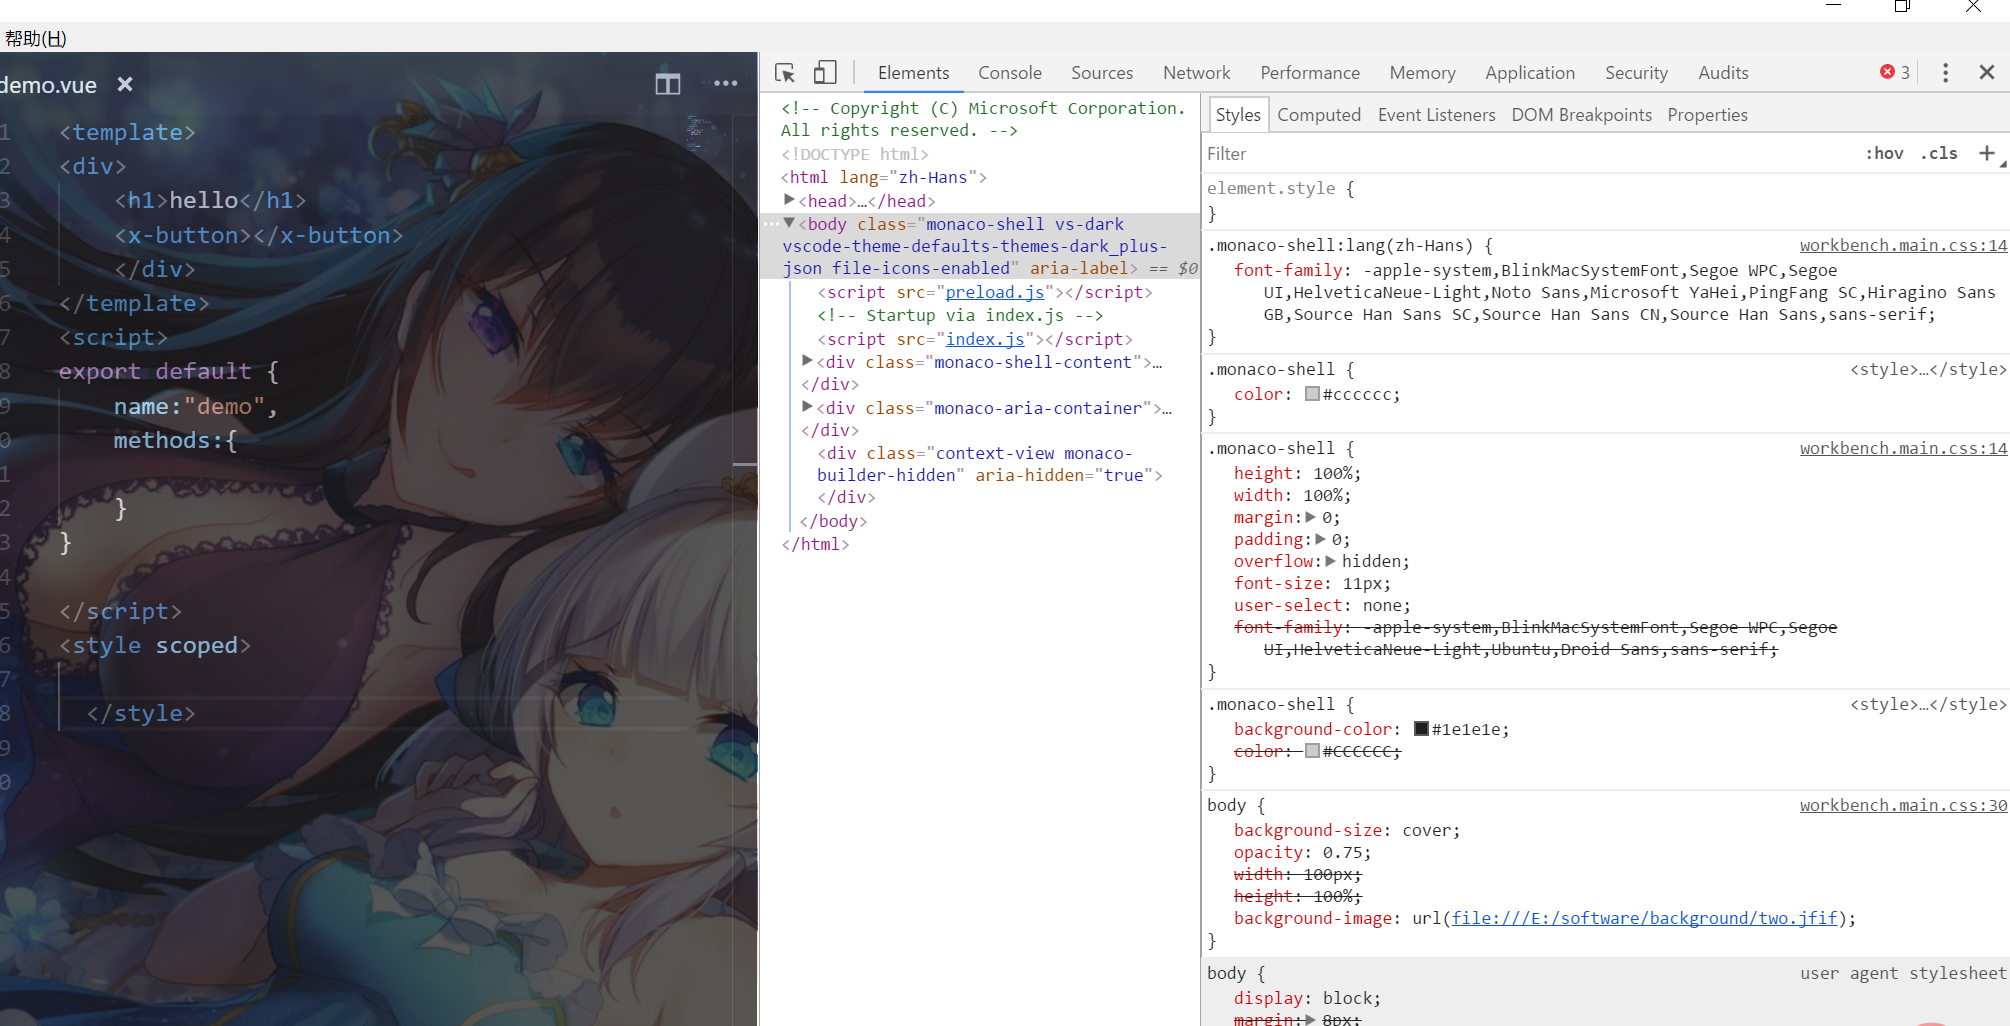Click the struck-through #CCCCCC color swatch

click(x=1312, y=751)
